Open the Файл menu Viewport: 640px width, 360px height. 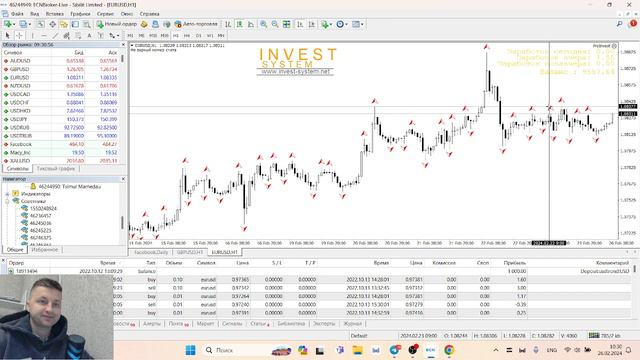(17, 13)
